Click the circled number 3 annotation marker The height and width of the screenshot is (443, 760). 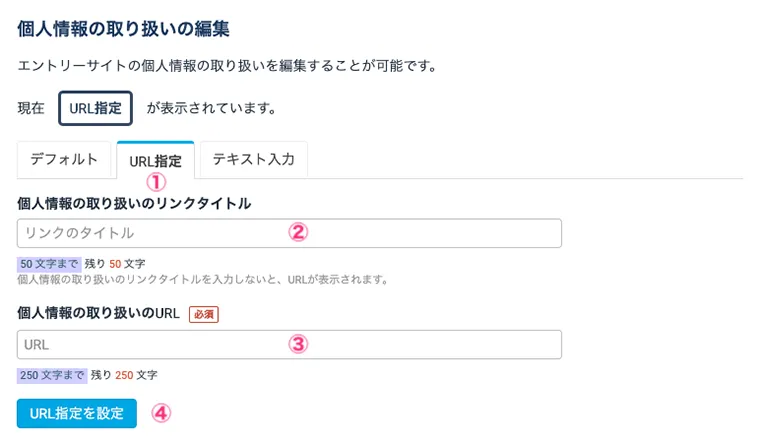297,343
